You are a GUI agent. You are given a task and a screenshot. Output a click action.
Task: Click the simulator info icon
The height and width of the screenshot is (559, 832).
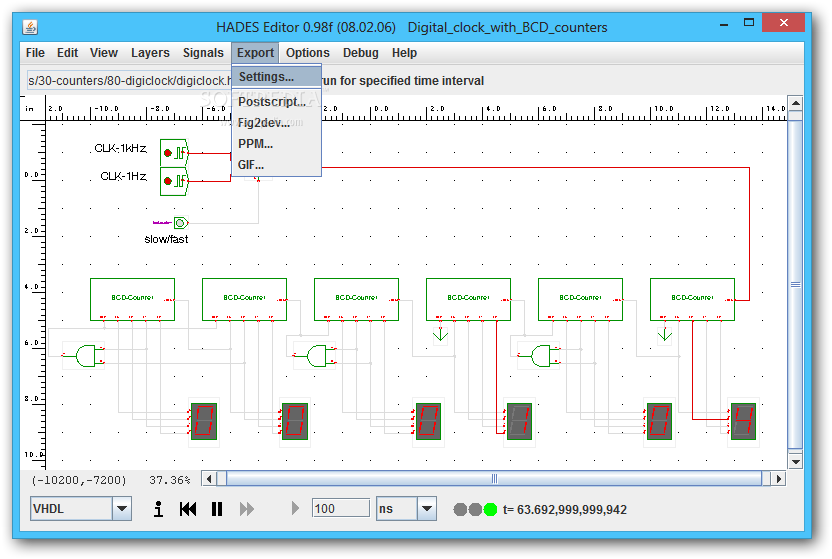[158, 509]
